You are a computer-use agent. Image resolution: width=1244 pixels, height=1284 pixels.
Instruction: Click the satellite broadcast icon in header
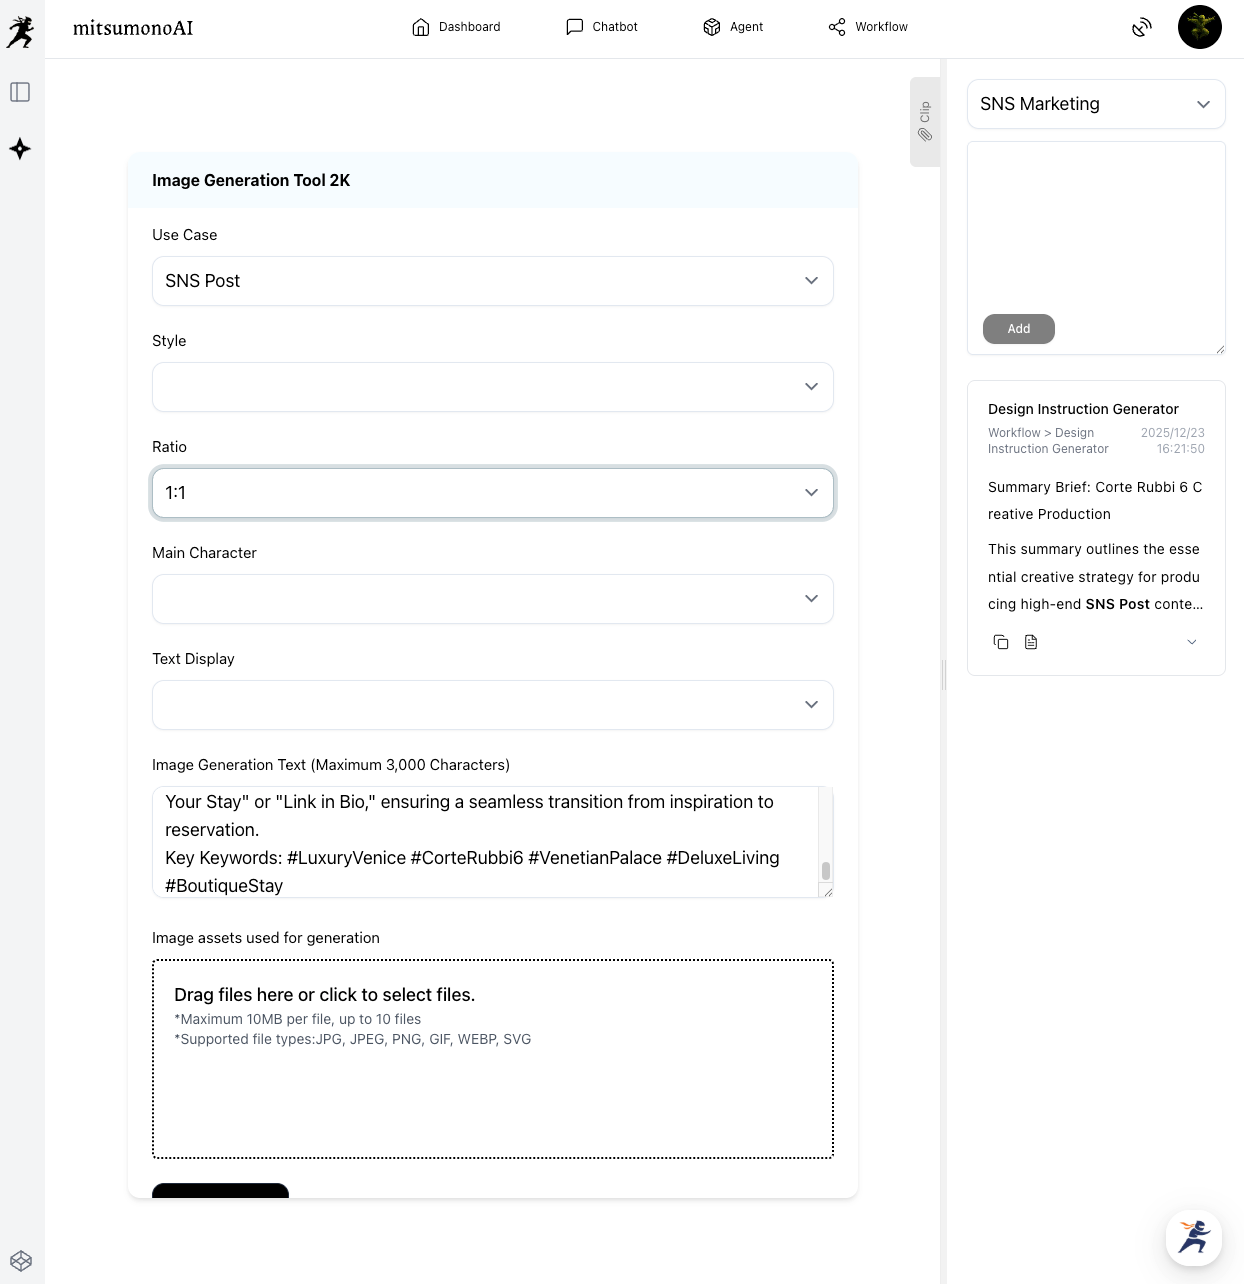coord(1141,28)
